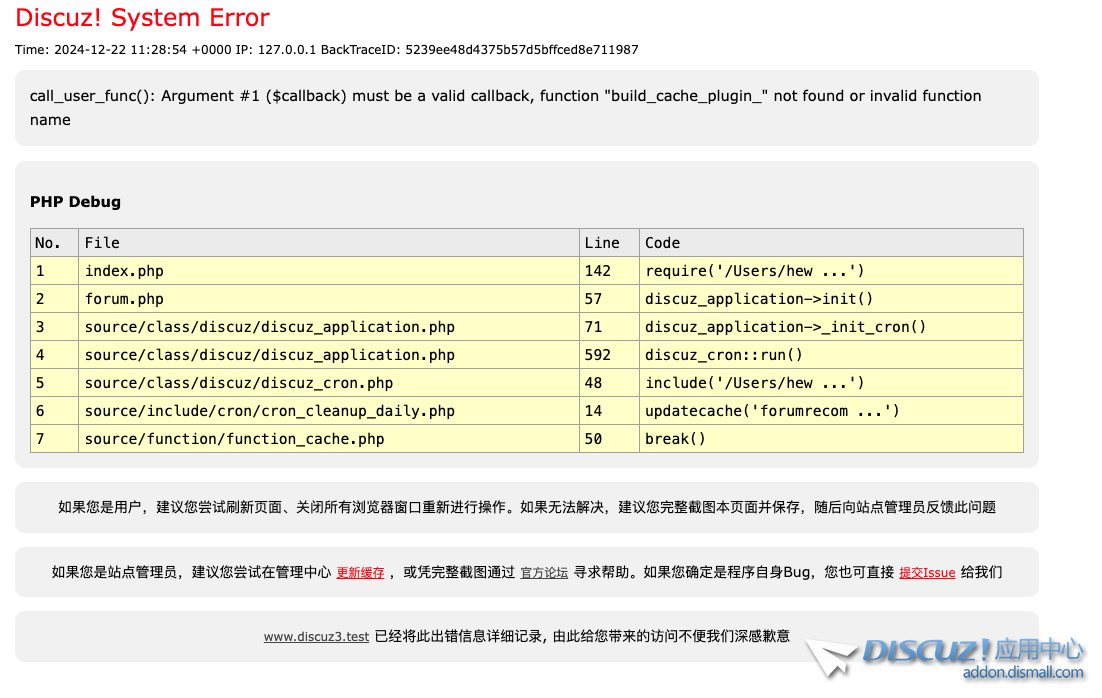Click the 更新缓存 link
Image resolution: width=1102 pixels, height=698 pixels.
click(x=360, y=573)
